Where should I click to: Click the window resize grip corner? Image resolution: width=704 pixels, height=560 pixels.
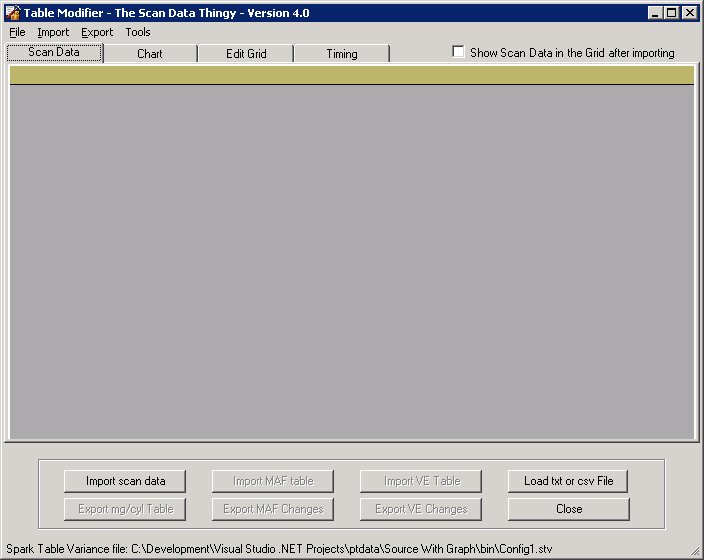695,551
